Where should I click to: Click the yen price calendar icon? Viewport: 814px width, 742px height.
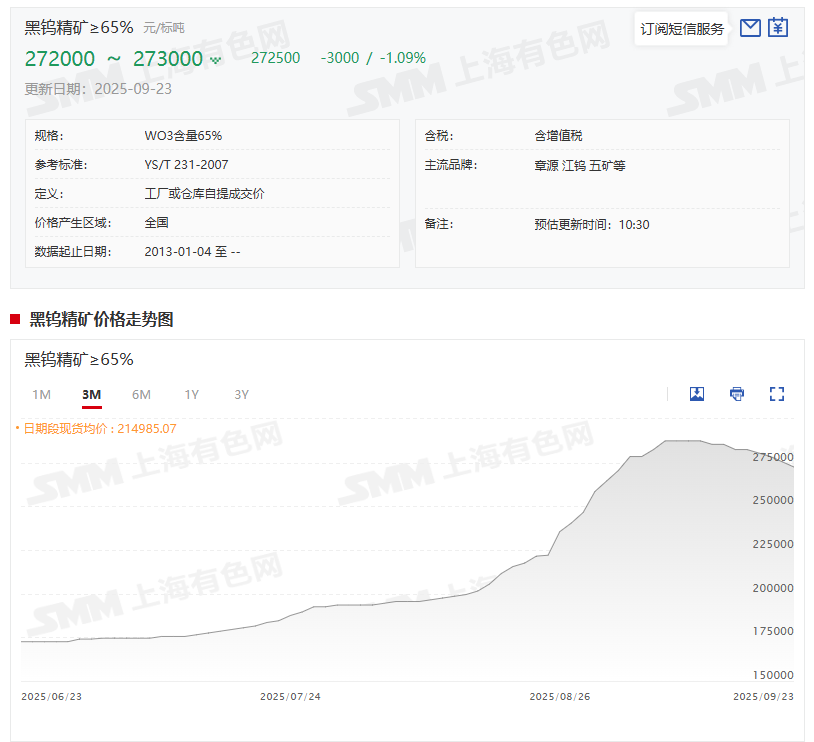778,28
